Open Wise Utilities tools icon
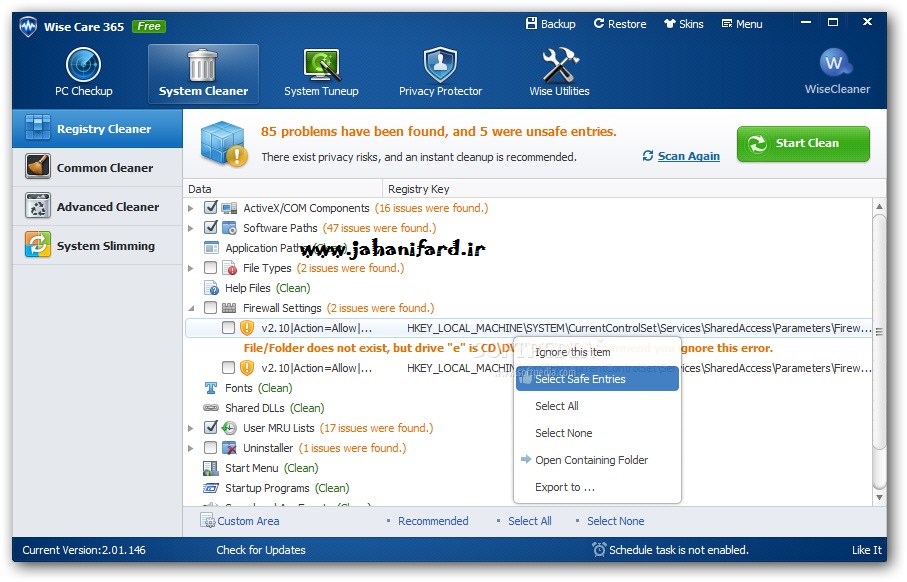 (x=559, y=66)
